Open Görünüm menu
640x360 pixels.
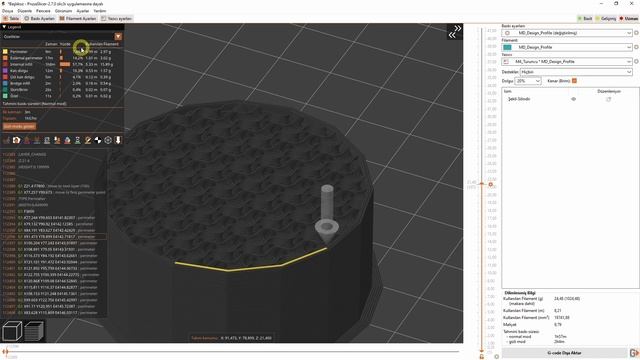point(63,11)
